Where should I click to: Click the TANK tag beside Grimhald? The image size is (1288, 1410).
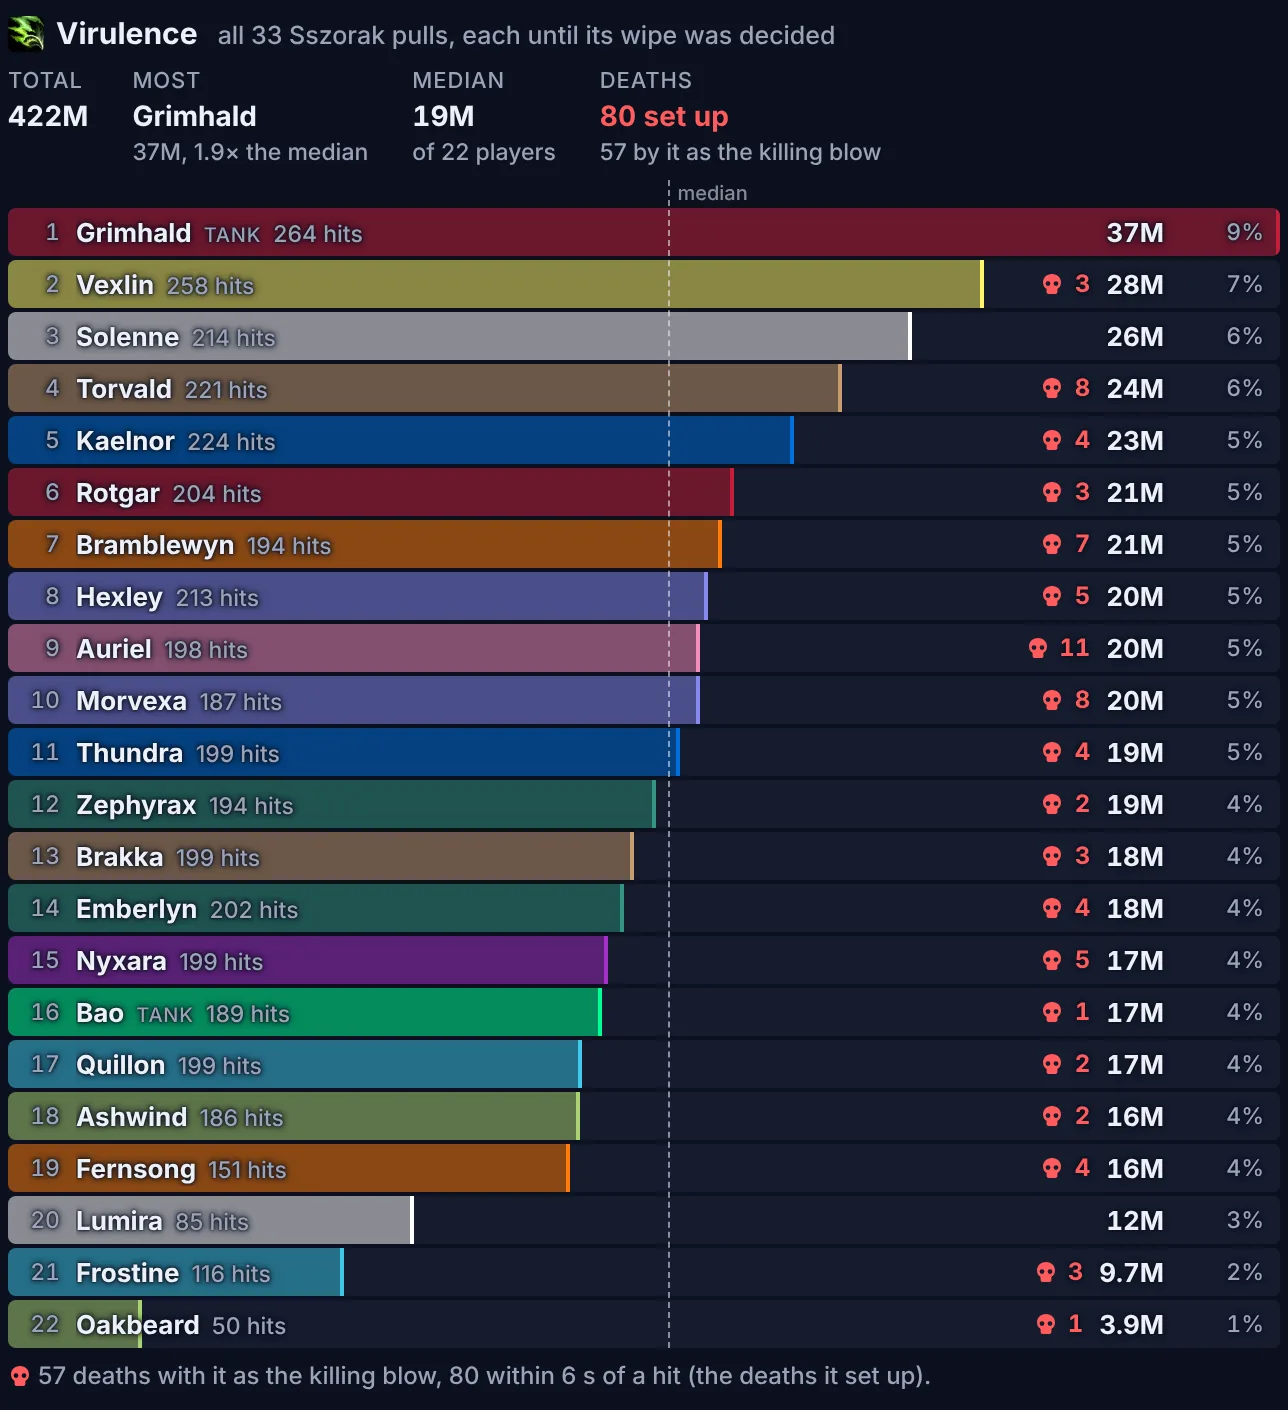point(232,234)
